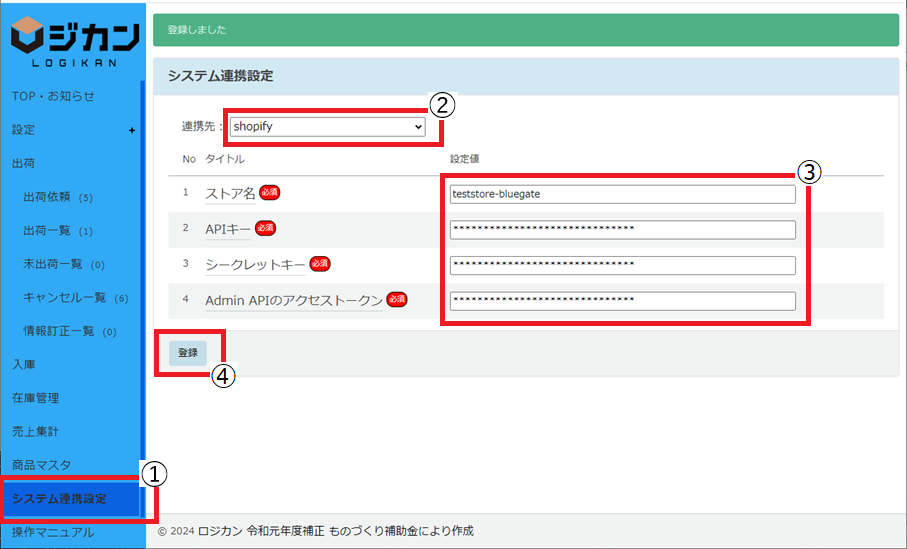Open 出荷依頼 (5) list

point(57,197)
